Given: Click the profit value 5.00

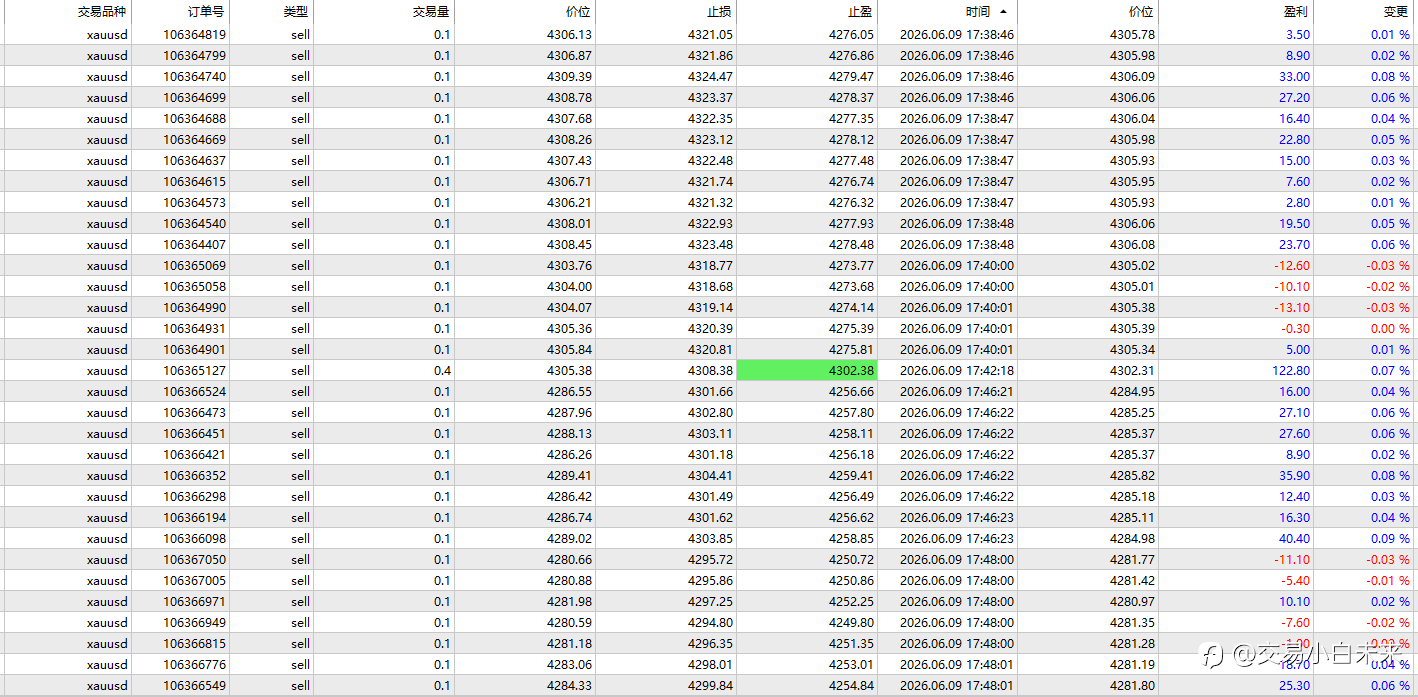Looking at the screenshot, I should (x=1298, y=349).
